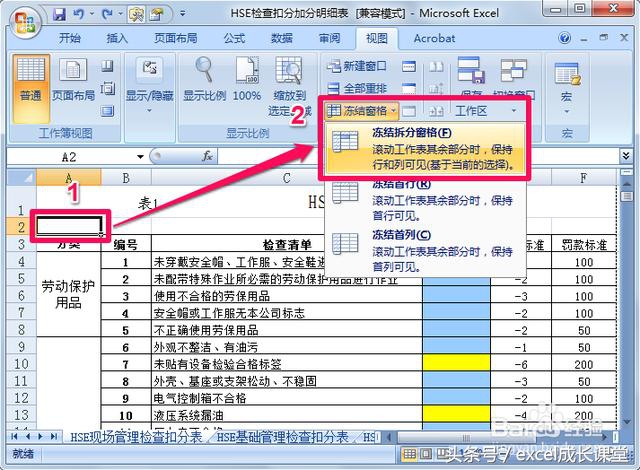Click the yellow cell in row 7
The width and height of the screenshot is (640, 470).
pyautogui.click(x=456, y=365)
